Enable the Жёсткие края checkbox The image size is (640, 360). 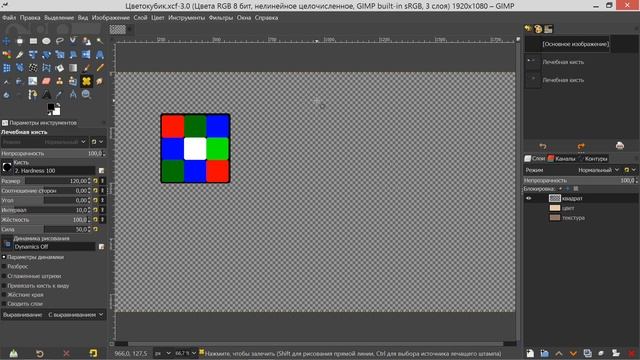coord(4,295)
